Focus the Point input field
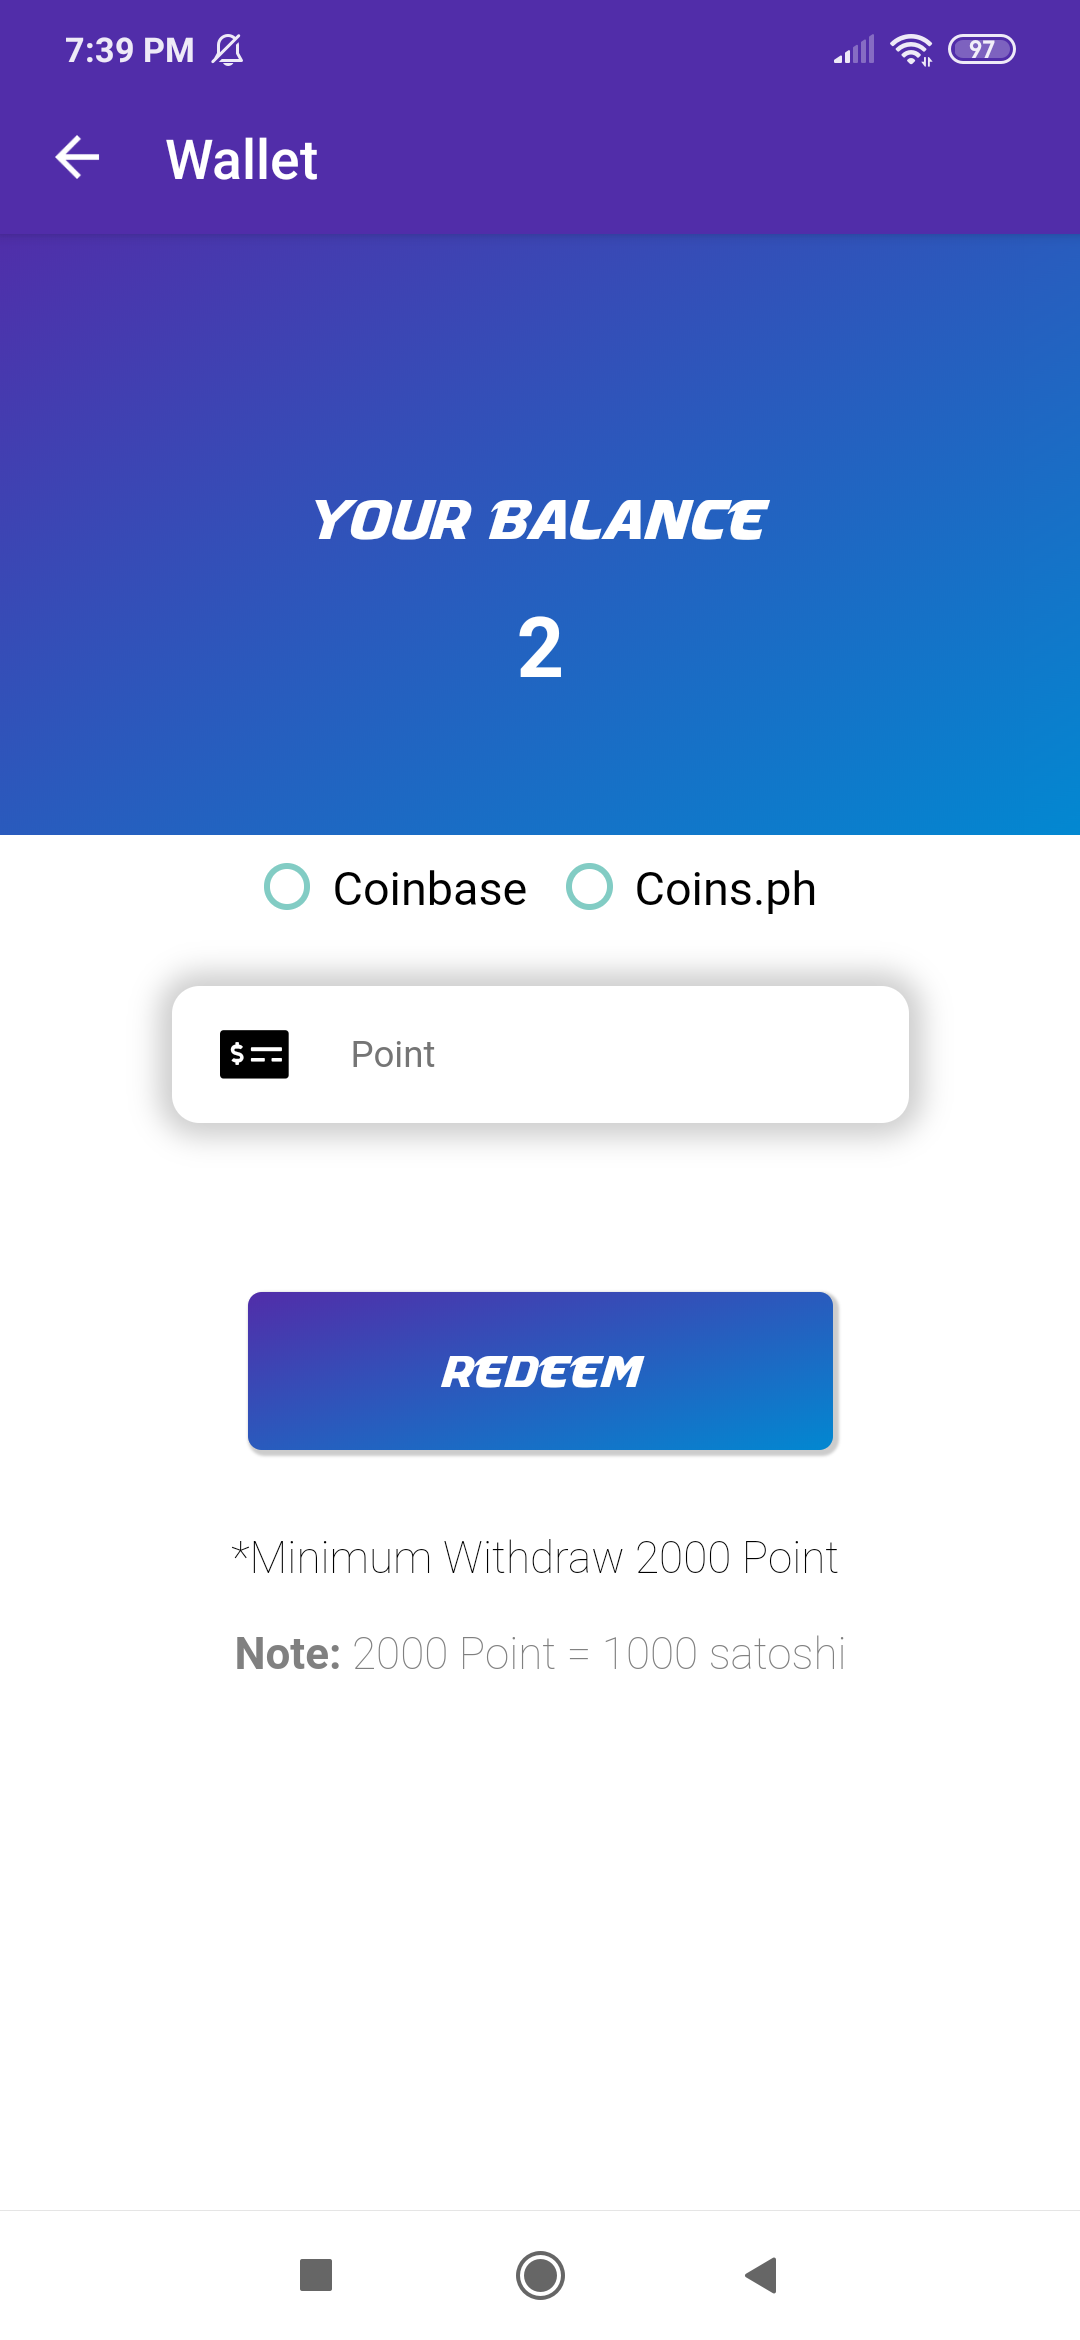The image size is (1080, 2340). [x=600, y=1054]
